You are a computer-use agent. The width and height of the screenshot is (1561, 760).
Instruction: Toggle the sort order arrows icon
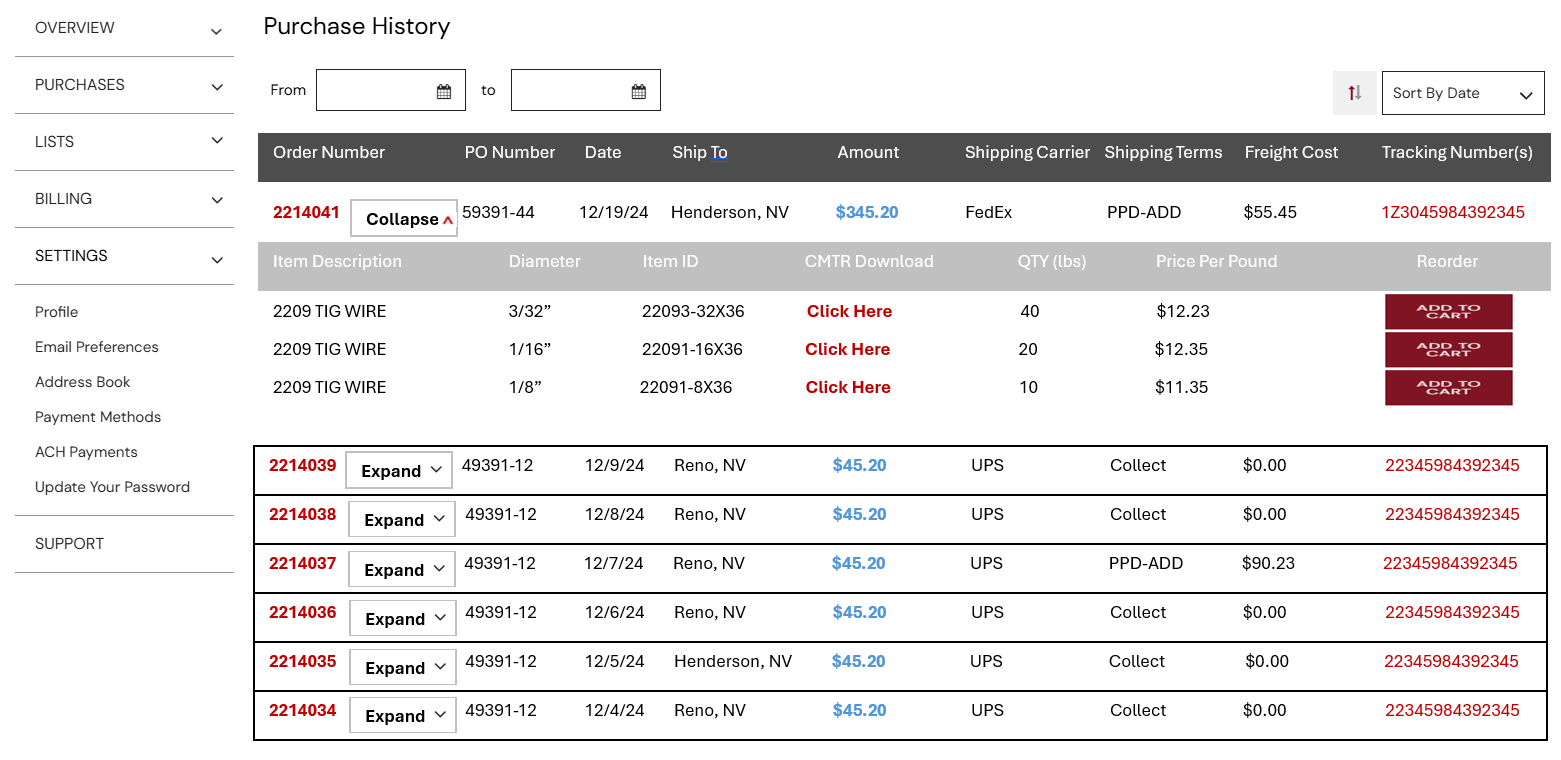coord(1354,93)
